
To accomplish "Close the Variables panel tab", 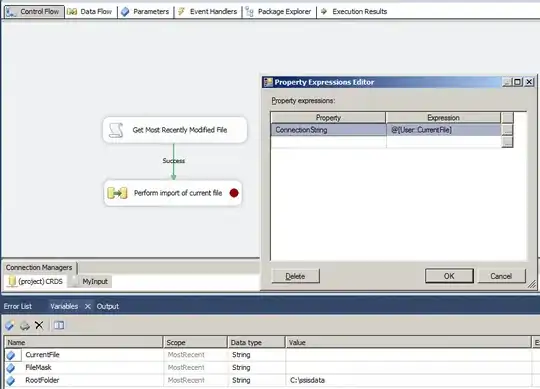I will point(88,306).
